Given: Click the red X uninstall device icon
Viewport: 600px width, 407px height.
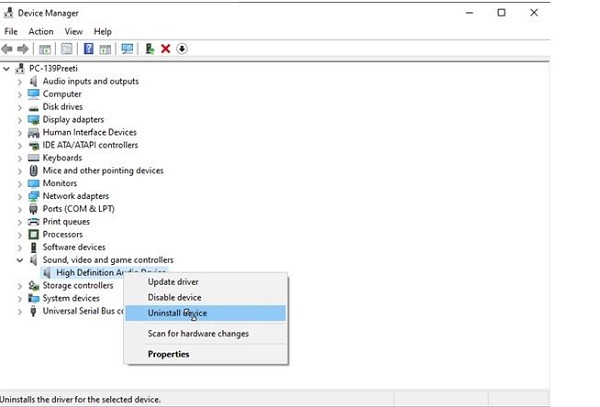Looking at the screenshot, I should coord(165,49).
